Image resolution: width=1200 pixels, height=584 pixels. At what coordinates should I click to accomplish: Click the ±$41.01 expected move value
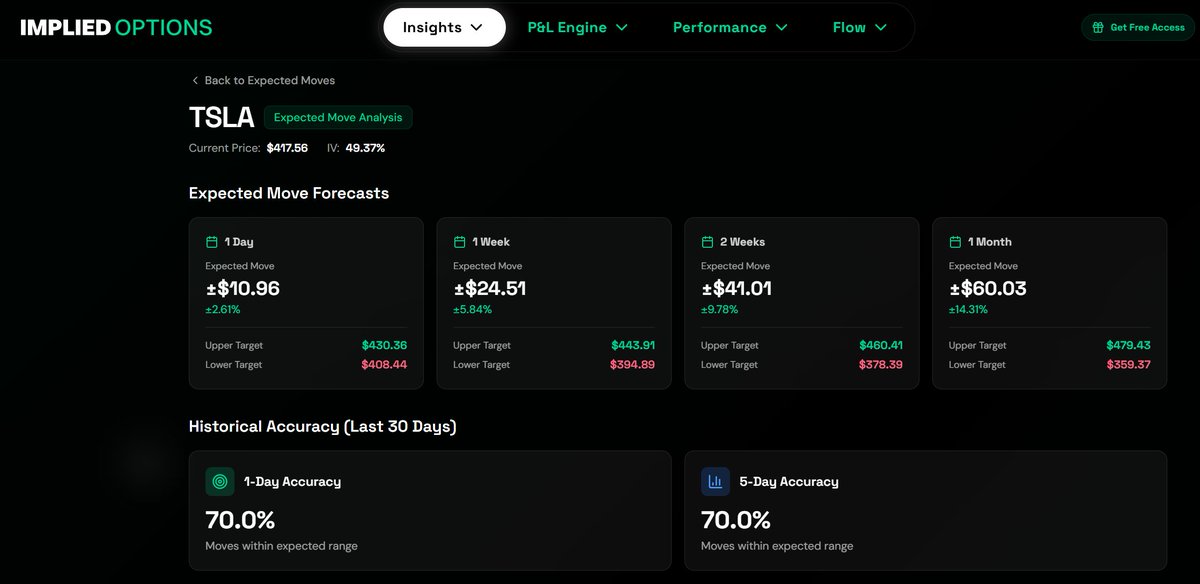736,289
